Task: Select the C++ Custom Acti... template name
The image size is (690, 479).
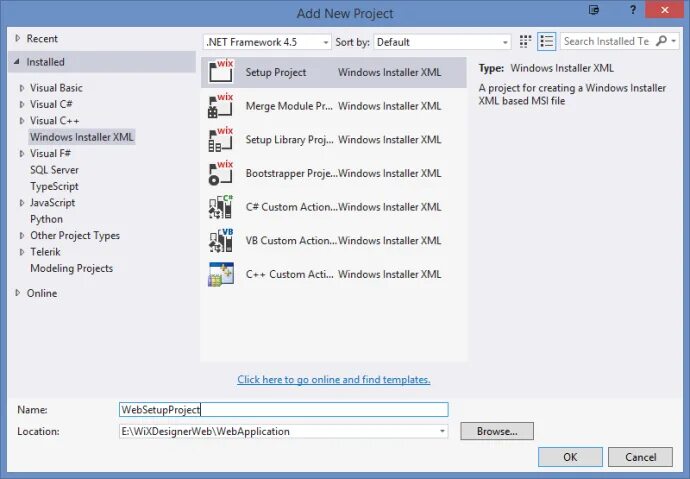Action: pyautogui.click(x=289, y=274)
